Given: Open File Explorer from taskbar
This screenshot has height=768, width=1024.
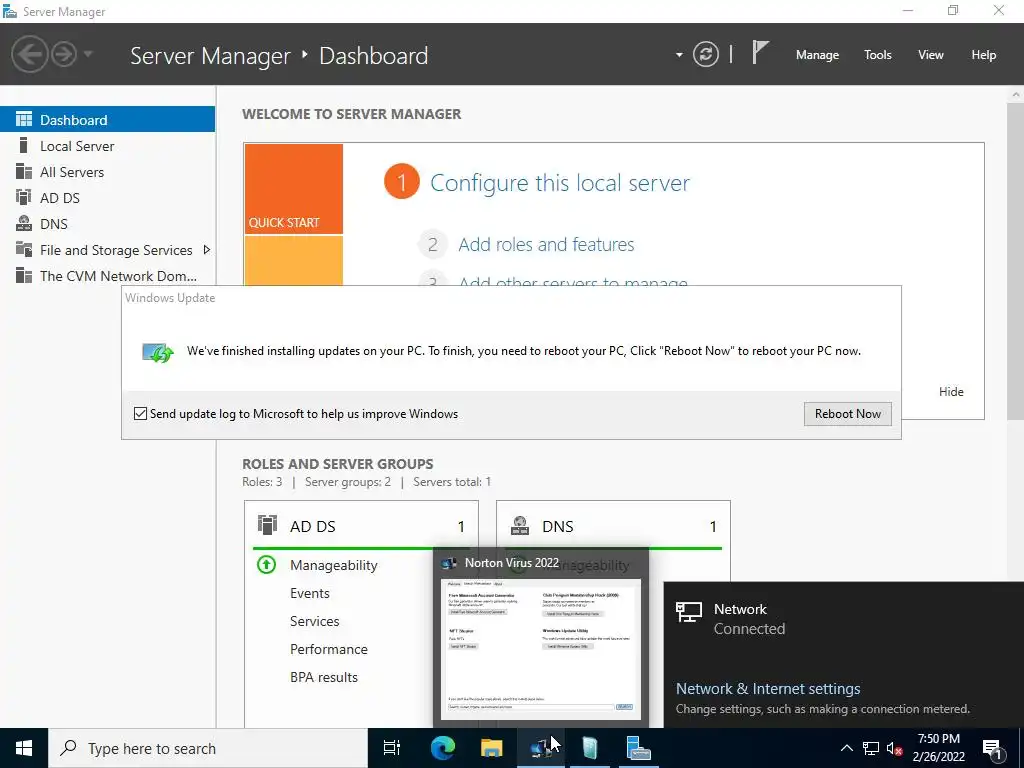Looking at the screenshot, I should point(492,748).
